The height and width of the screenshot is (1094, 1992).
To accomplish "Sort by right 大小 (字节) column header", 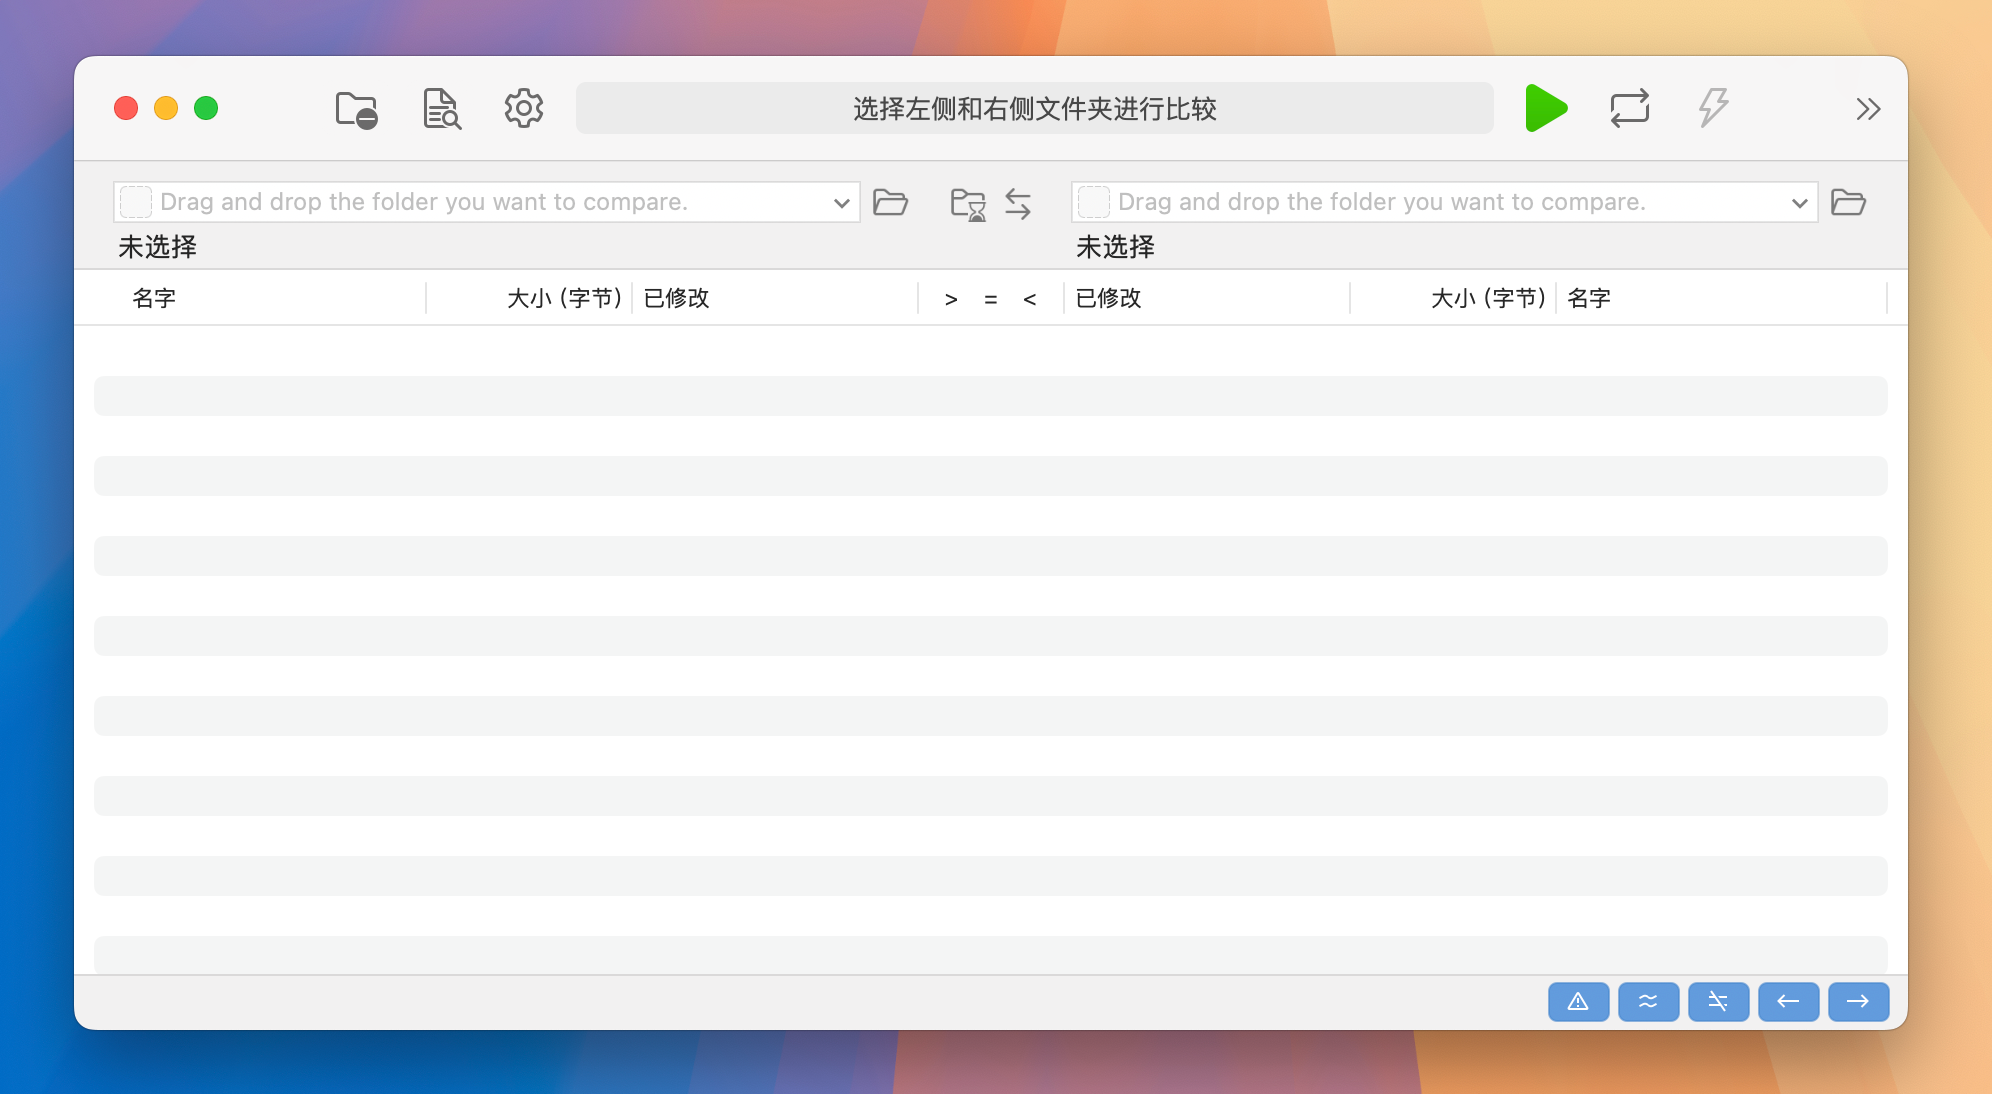I will tap(1489, 298).
